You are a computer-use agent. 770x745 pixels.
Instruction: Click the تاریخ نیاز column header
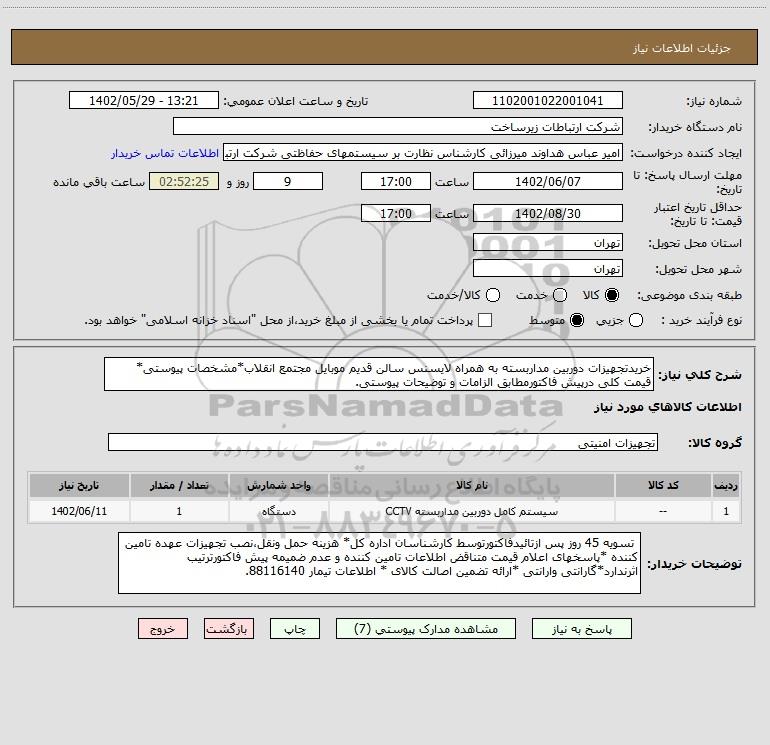point(79,486)
